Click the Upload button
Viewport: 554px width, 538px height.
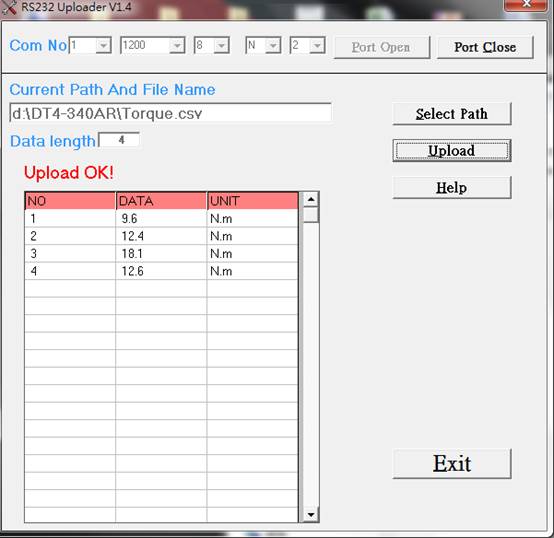coord(452,151)
